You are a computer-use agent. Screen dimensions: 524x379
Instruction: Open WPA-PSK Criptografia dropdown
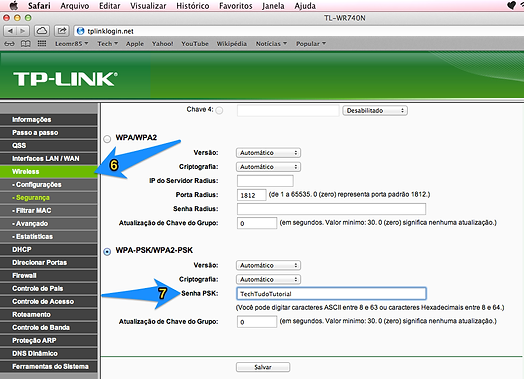pyautogui.click(x=268, y=279)
